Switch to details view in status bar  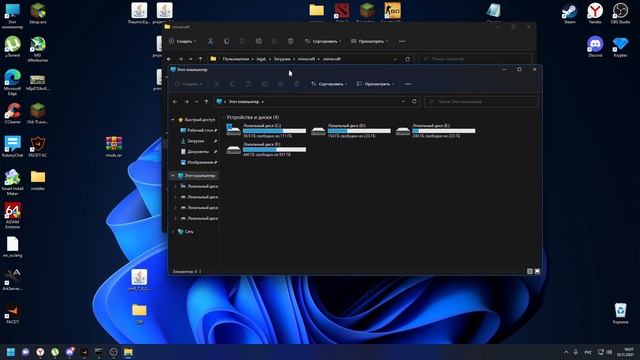(x=530, y=271)
